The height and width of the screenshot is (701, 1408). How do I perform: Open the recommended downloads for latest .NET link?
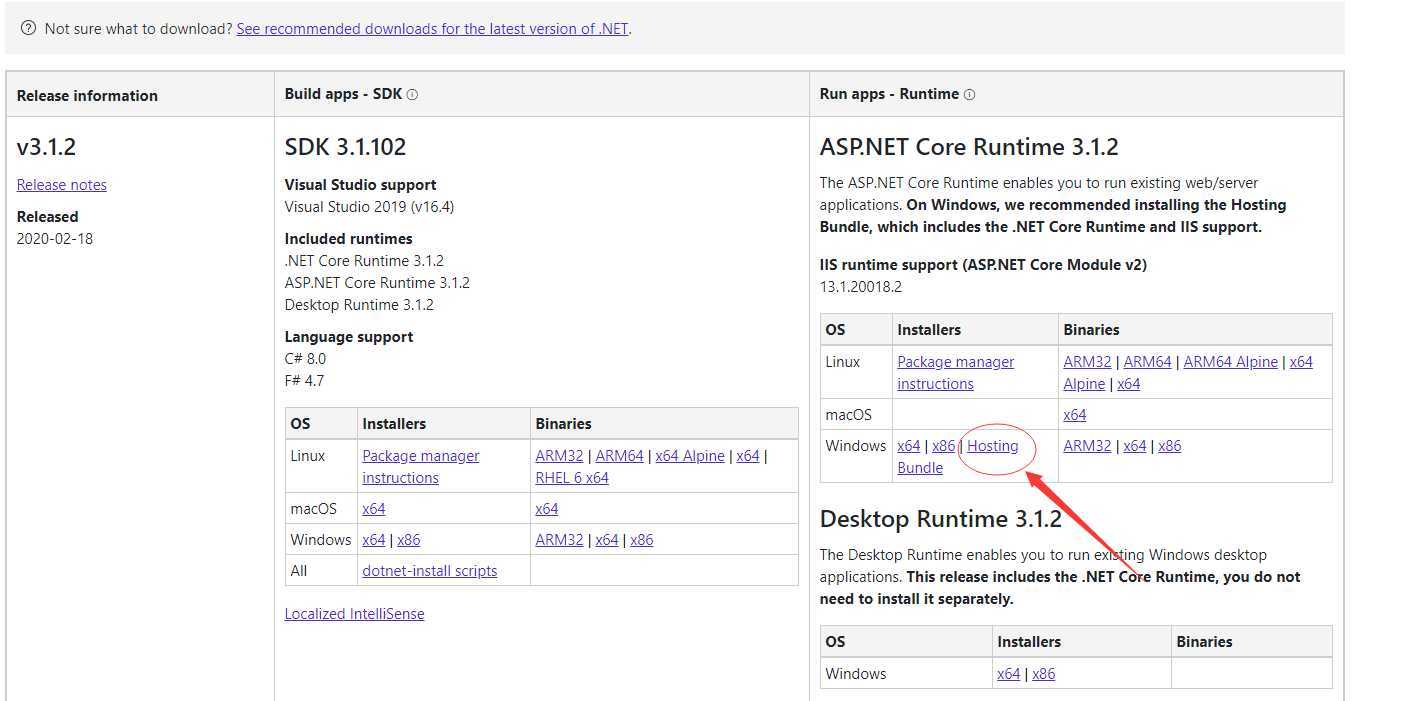pos(432,28)
